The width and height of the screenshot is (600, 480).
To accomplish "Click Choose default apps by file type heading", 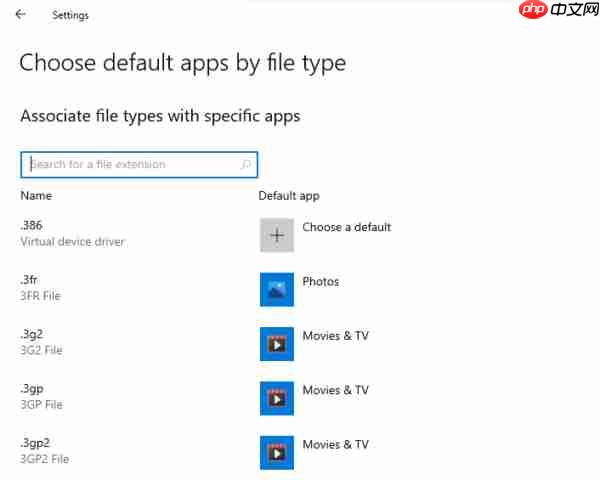I will [183, 63].
